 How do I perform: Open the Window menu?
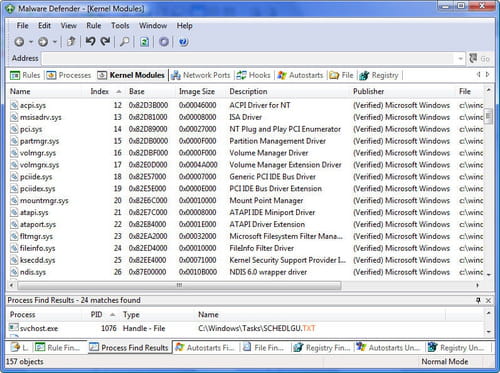tap(153, 26)
